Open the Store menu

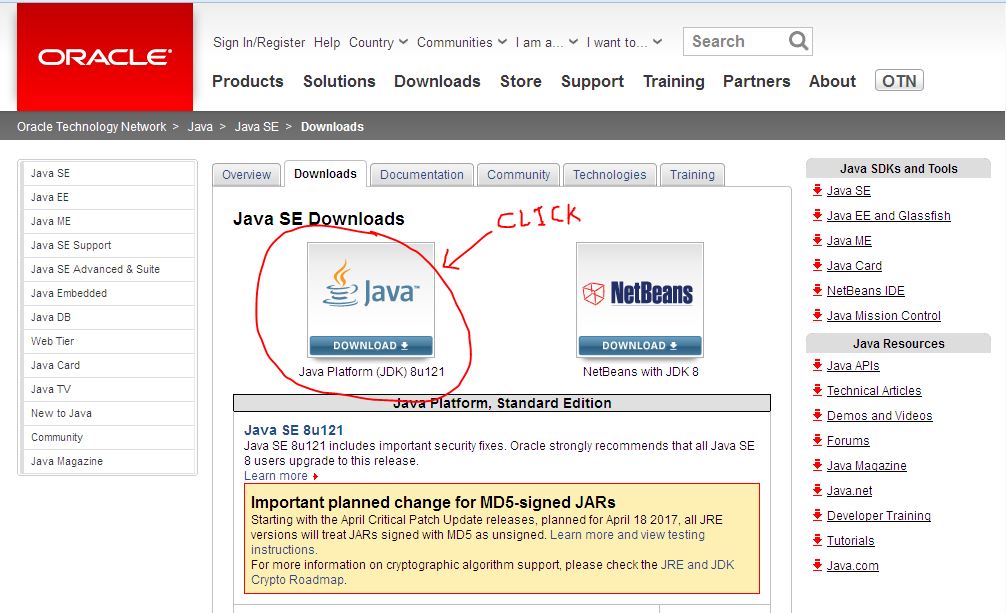click(520, 81)
